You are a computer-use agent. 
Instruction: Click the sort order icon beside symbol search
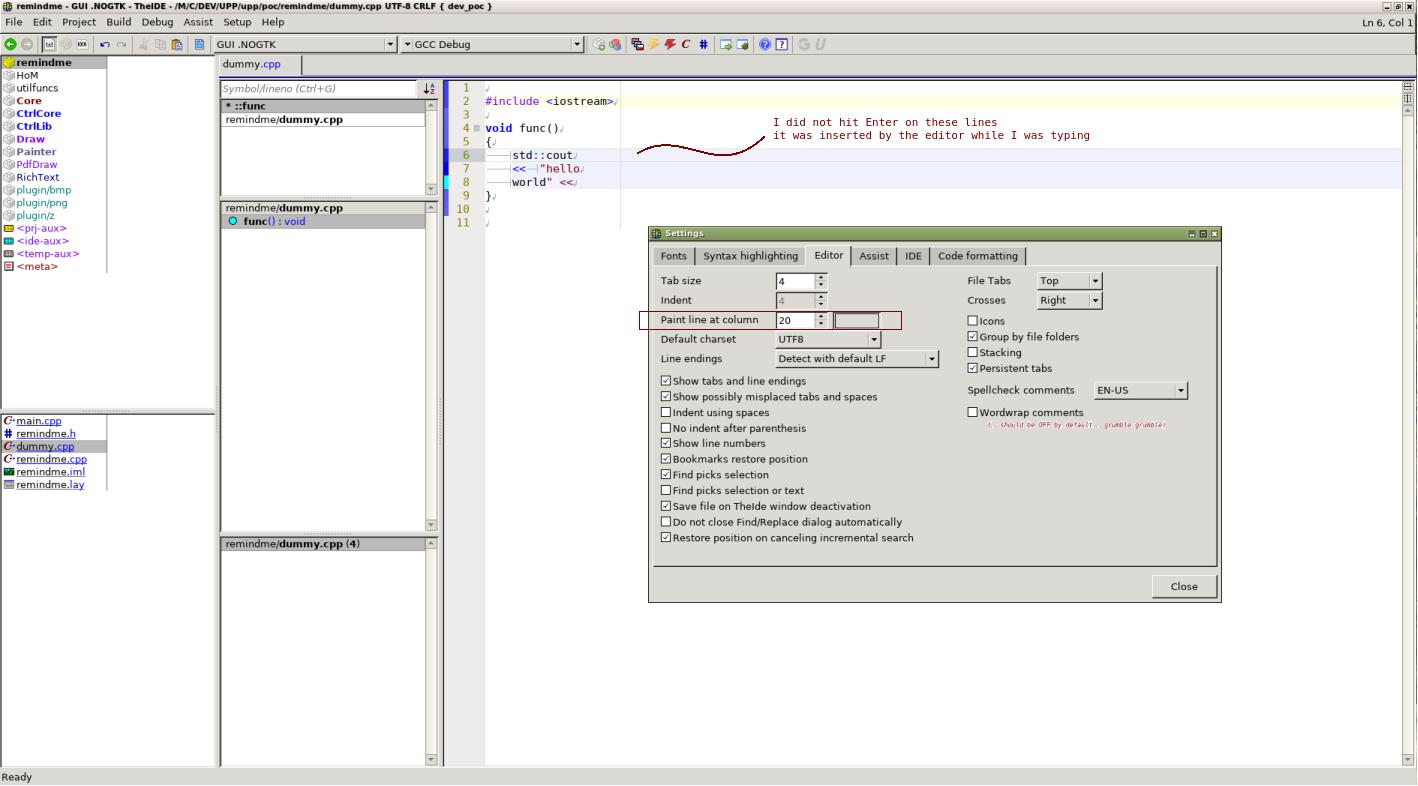point(429,89)
